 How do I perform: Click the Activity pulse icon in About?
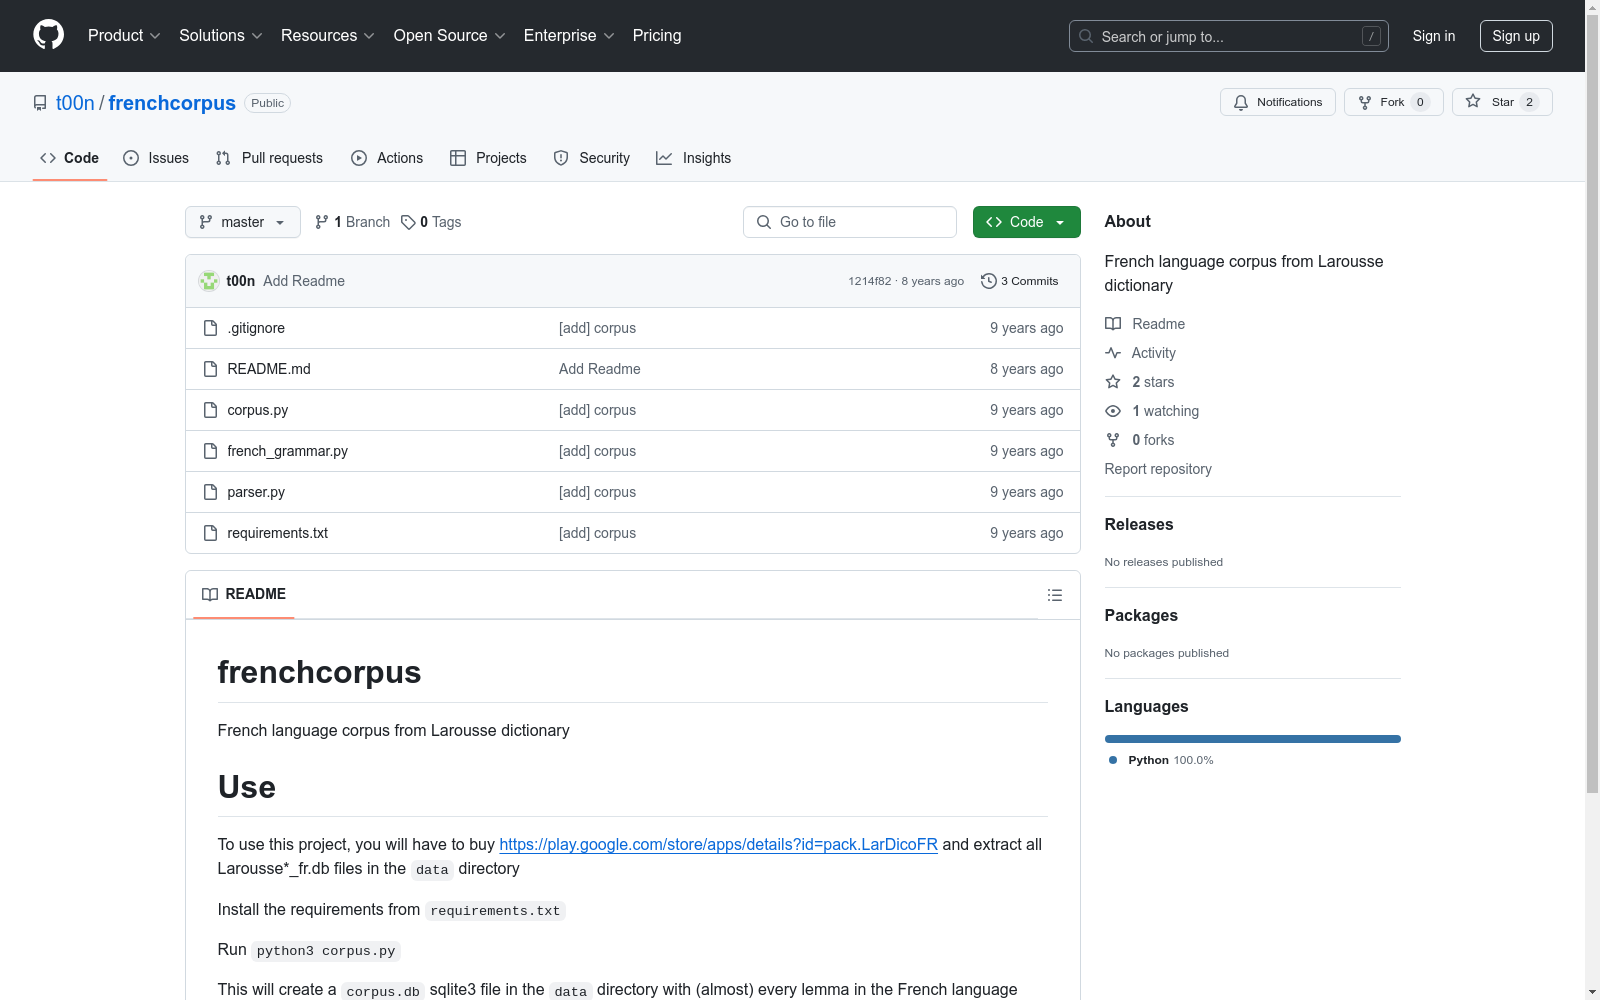point(1113,353)
